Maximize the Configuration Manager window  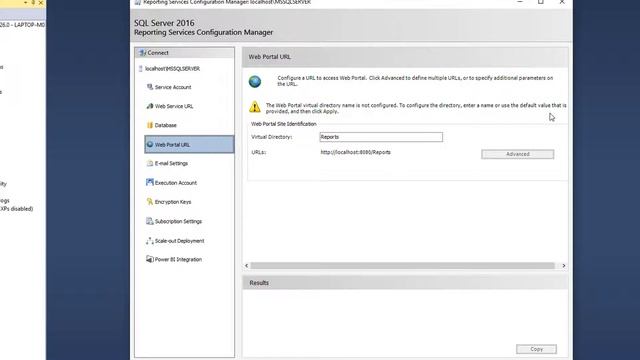[541, 2]
